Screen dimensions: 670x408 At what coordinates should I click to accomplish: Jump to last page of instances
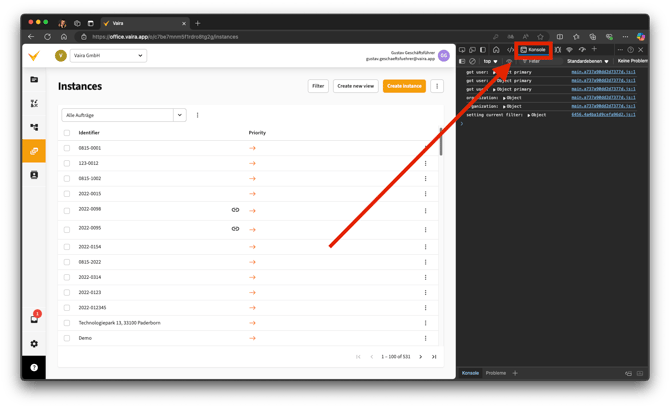coord(434,357)
